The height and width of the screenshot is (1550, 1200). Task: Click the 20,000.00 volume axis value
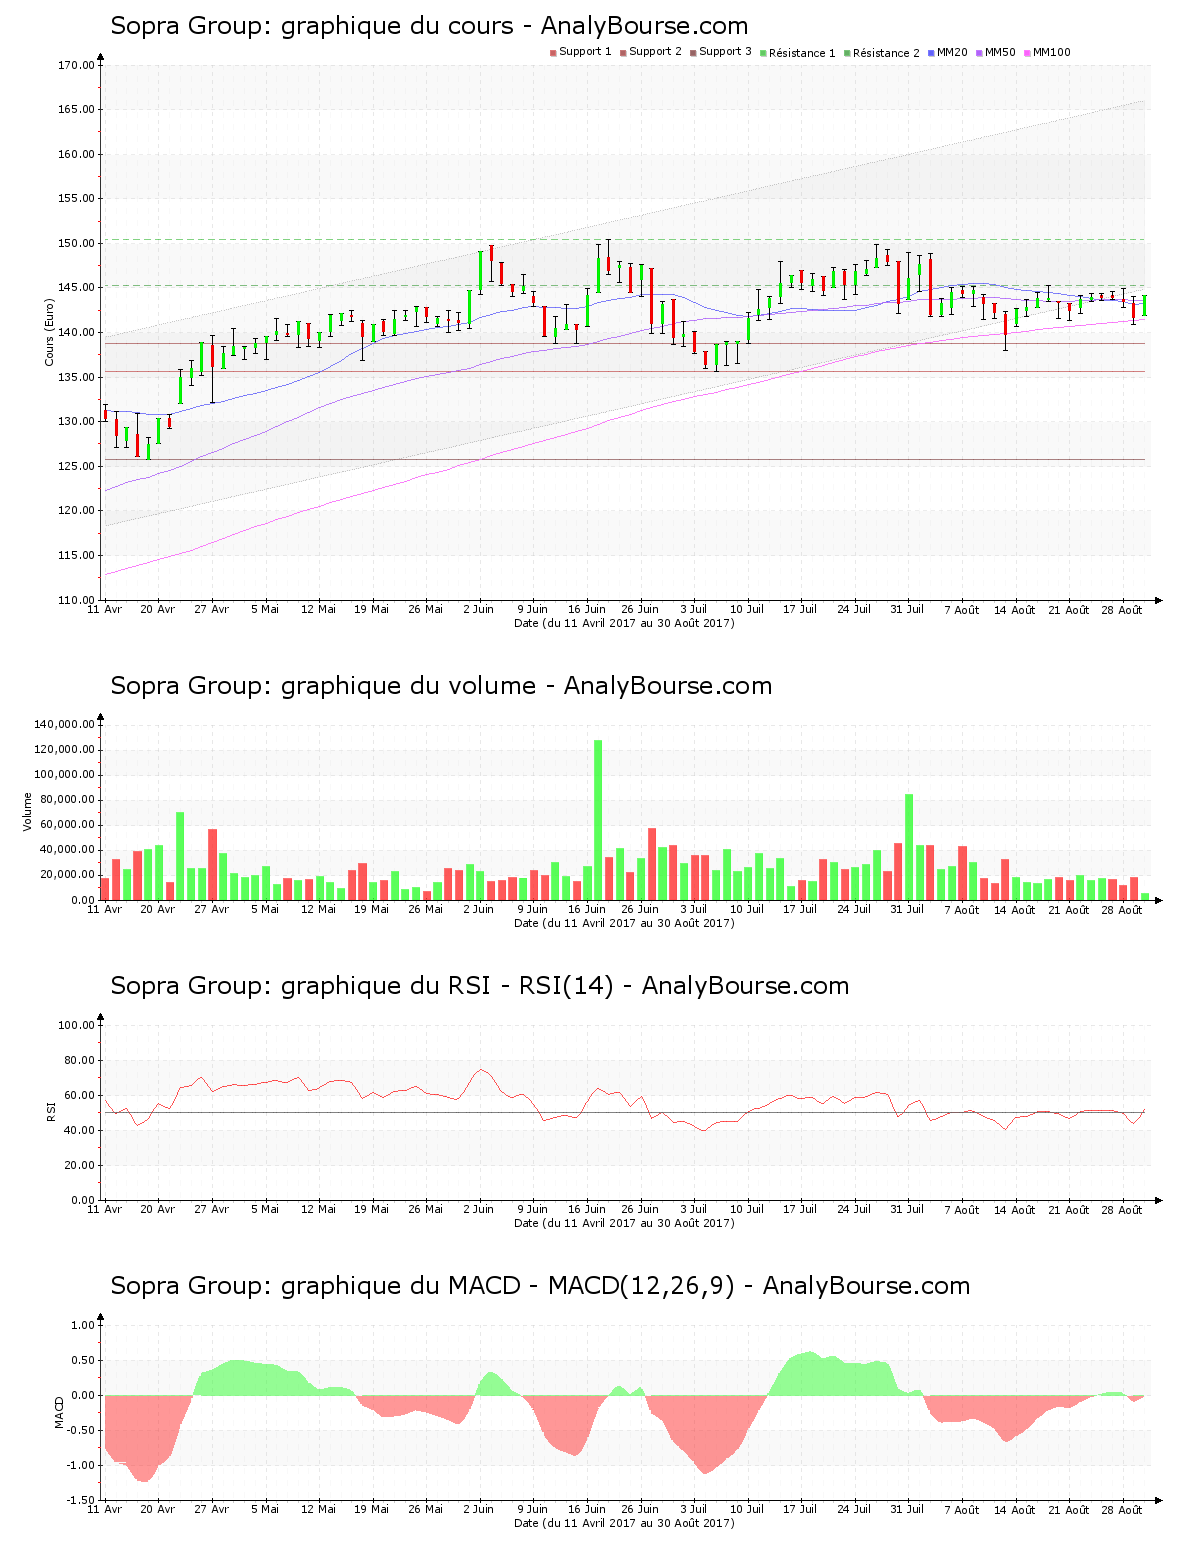[67, 874]
